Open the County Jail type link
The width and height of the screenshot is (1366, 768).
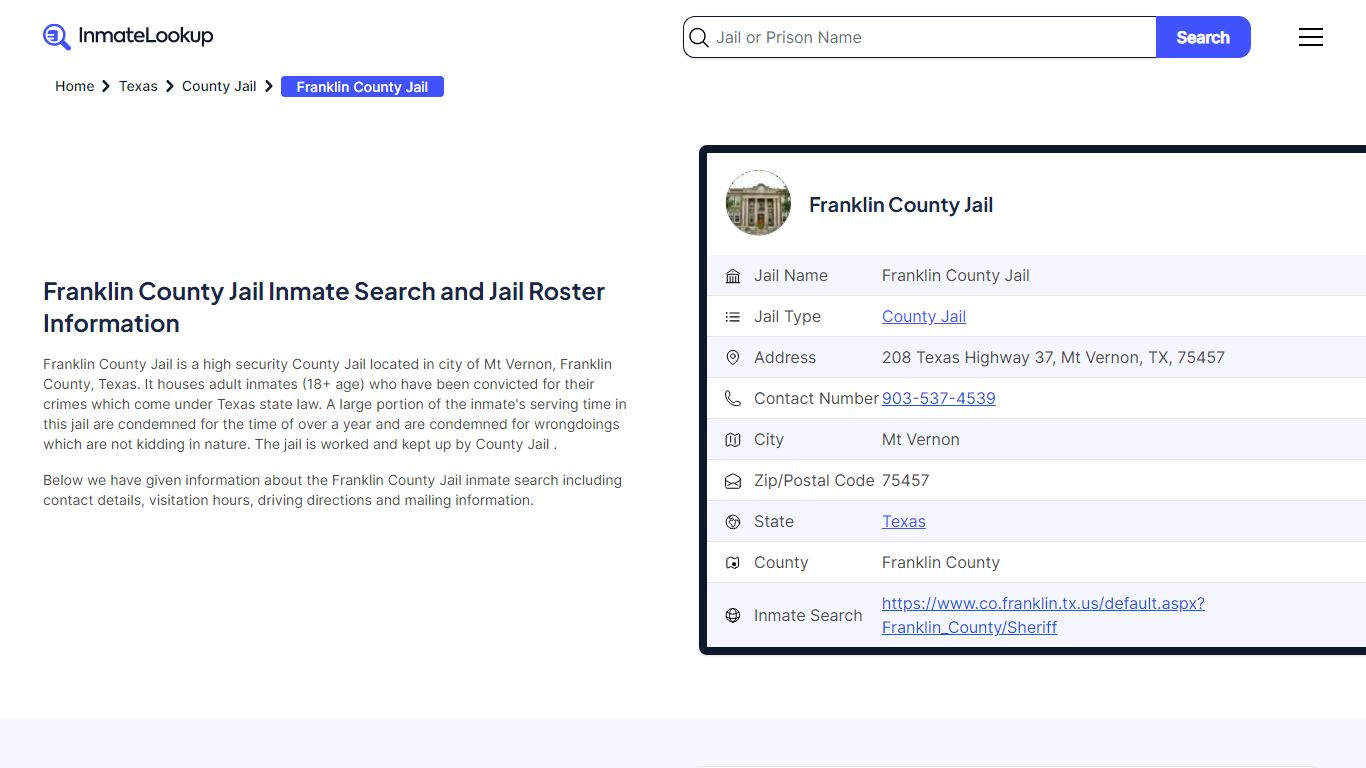pyautogui.click(x=923, y=317)
